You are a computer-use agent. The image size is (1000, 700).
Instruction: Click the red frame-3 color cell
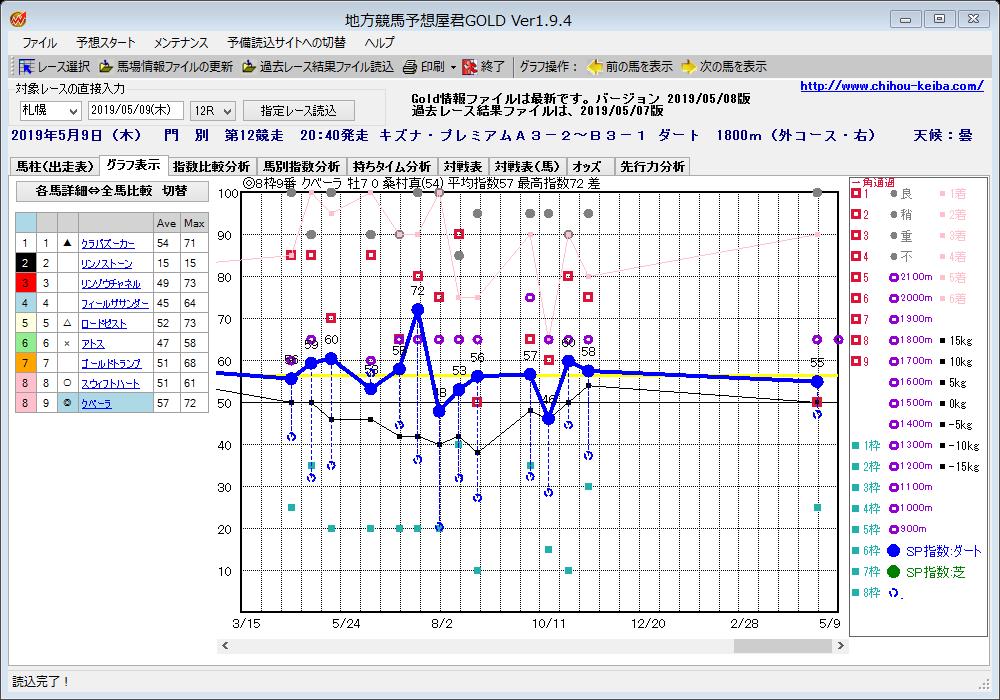[26, 283]
